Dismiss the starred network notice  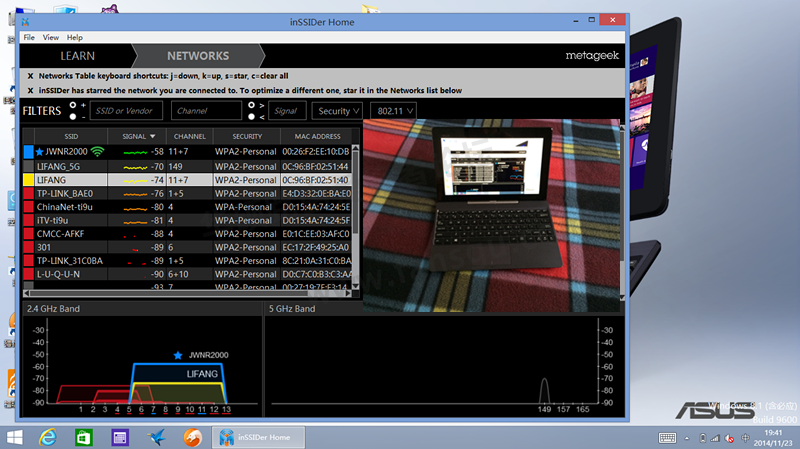(x=30, y=90)
